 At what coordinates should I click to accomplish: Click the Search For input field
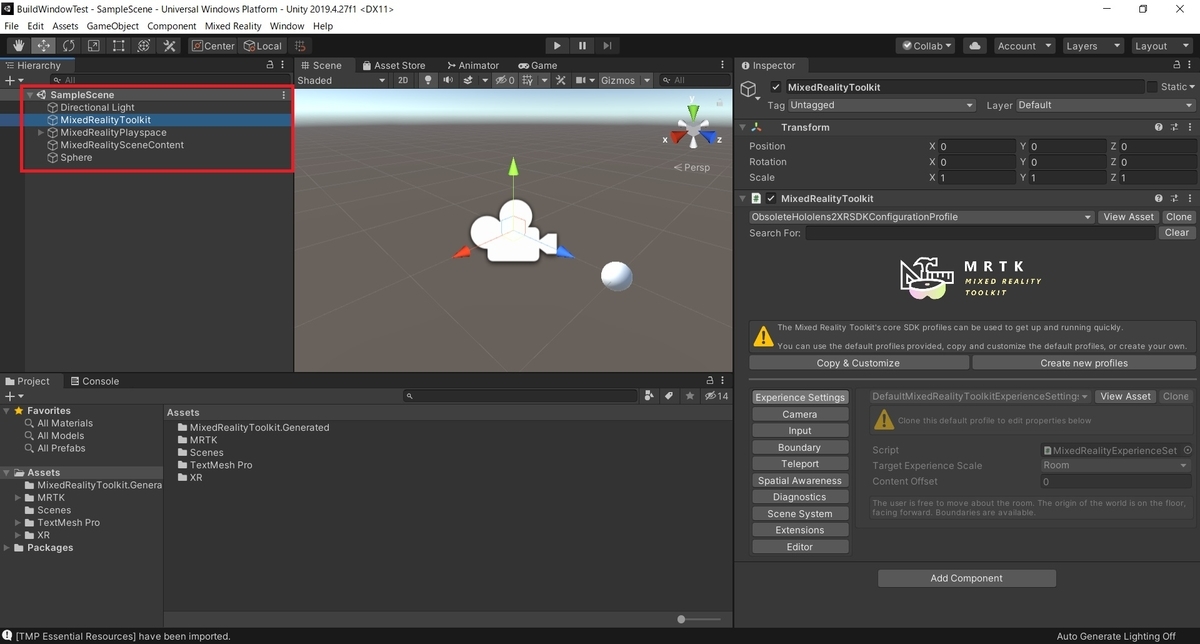[981, 233]
